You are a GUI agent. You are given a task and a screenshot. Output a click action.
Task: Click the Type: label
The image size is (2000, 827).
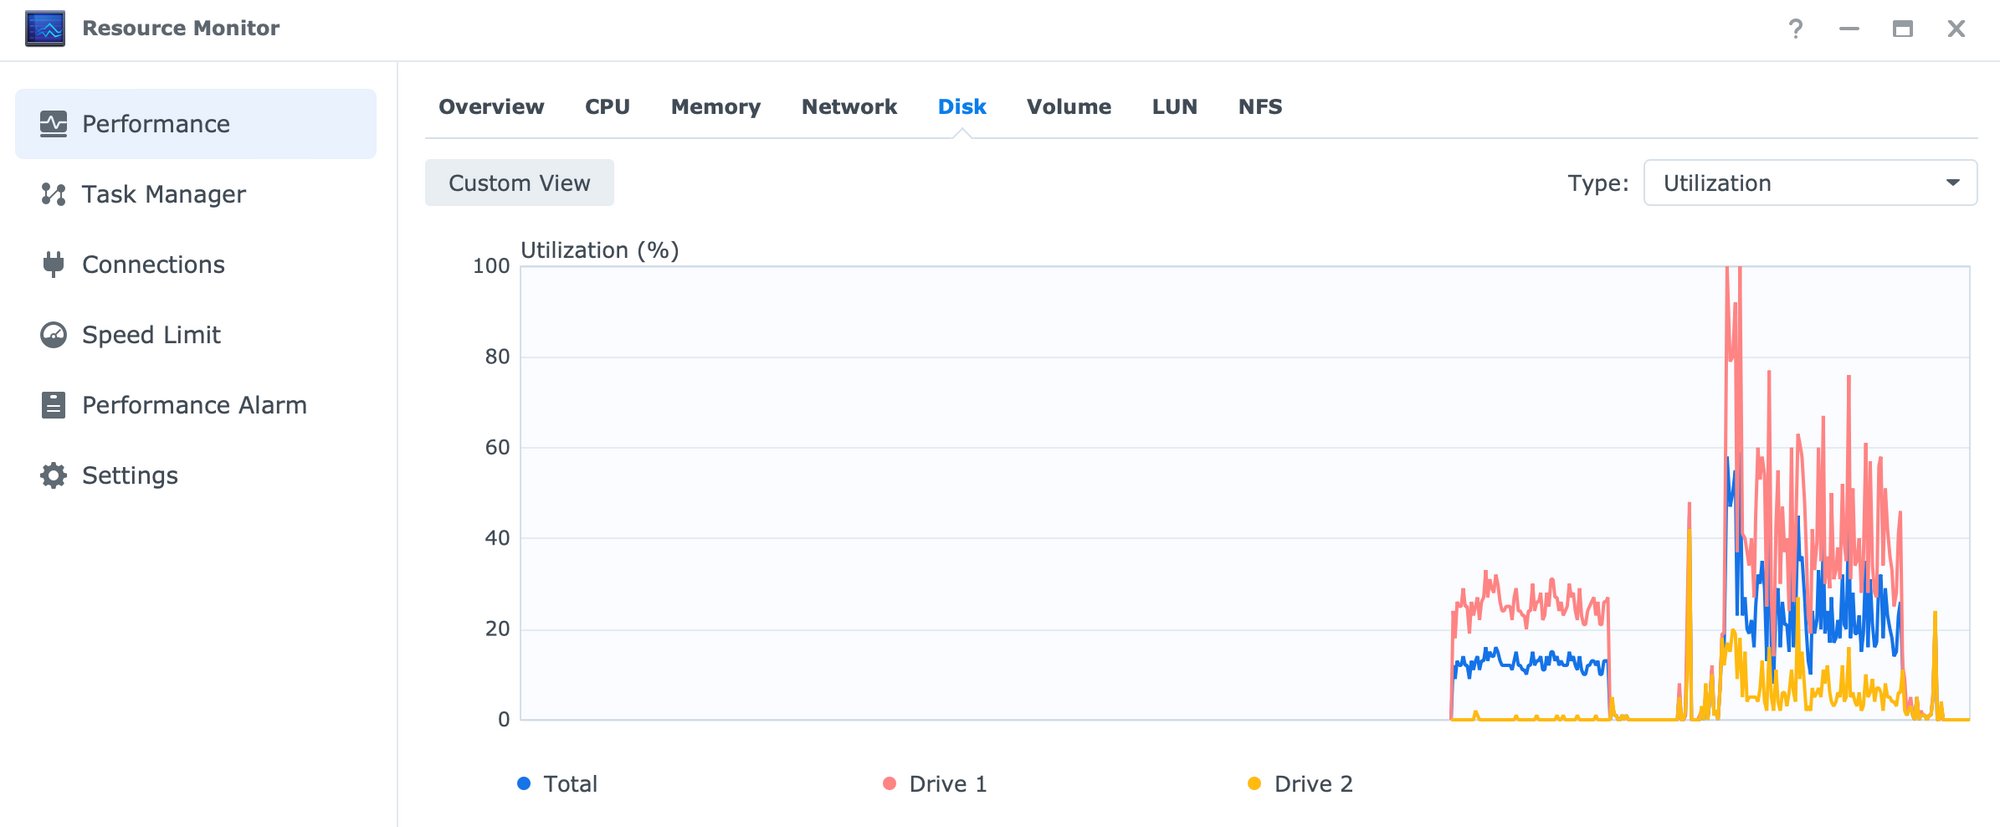point(1598,183)
